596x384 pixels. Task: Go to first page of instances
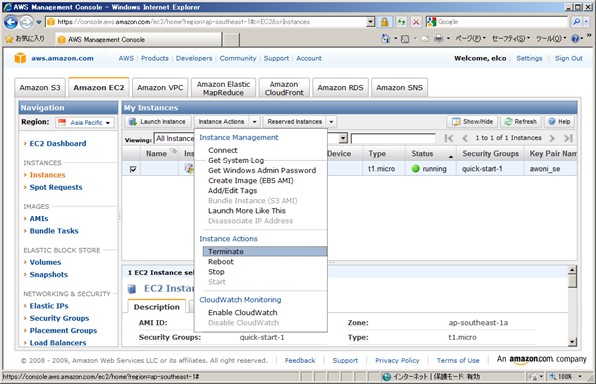pyautogui.click(x=449, y=138)
